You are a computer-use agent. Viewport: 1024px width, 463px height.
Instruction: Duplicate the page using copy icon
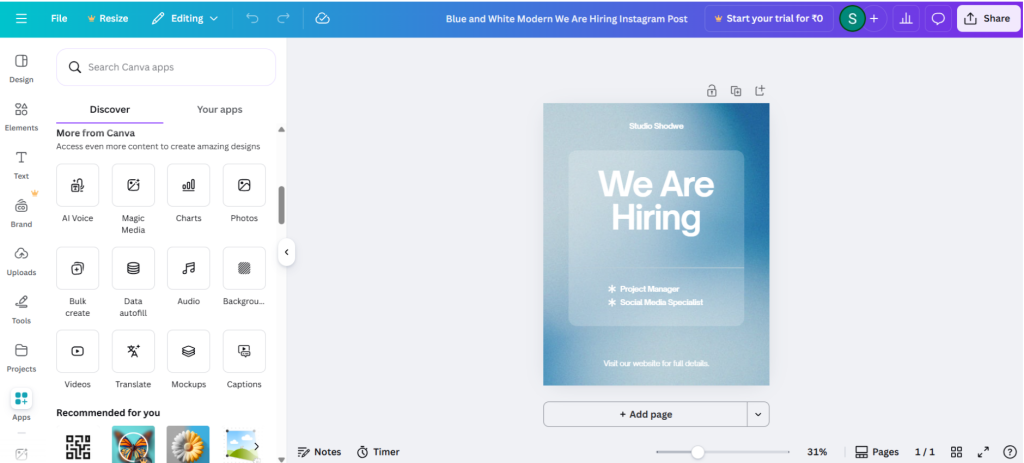point(736,91)
